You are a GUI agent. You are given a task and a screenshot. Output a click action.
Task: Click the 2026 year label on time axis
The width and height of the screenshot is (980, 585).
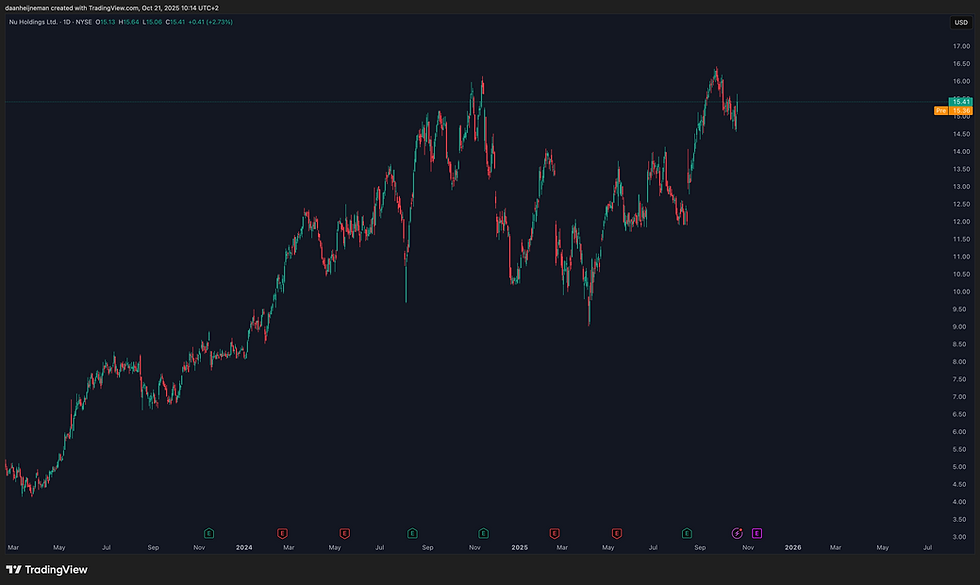792,548
